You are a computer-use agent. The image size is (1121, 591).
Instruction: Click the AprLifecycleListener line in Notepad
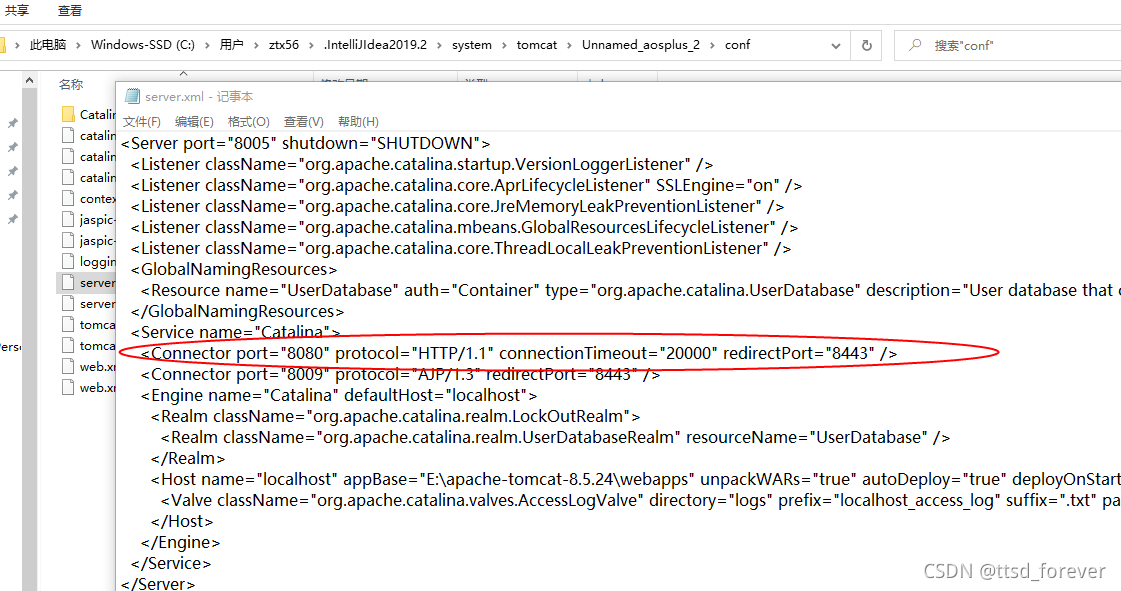[466, 185]
